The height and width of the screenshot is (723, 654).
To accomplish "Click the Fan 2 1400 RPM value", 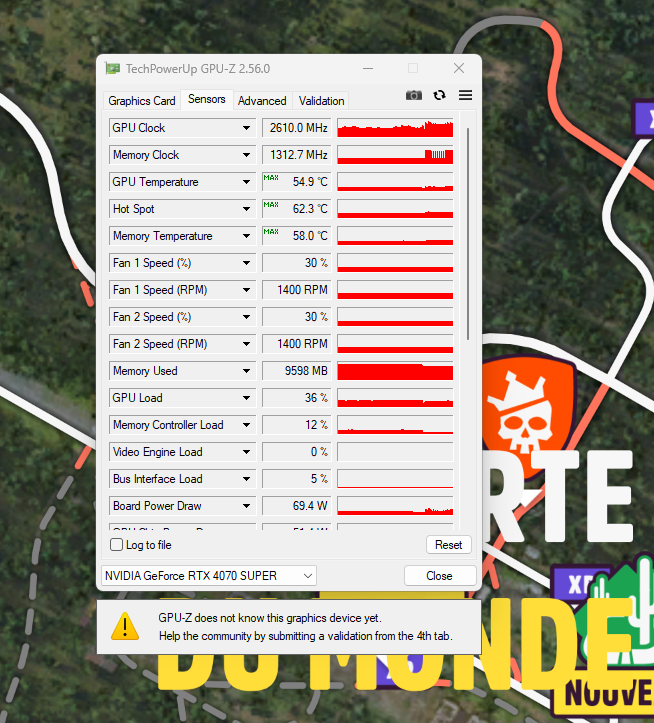I will click(x=297, y=344).
